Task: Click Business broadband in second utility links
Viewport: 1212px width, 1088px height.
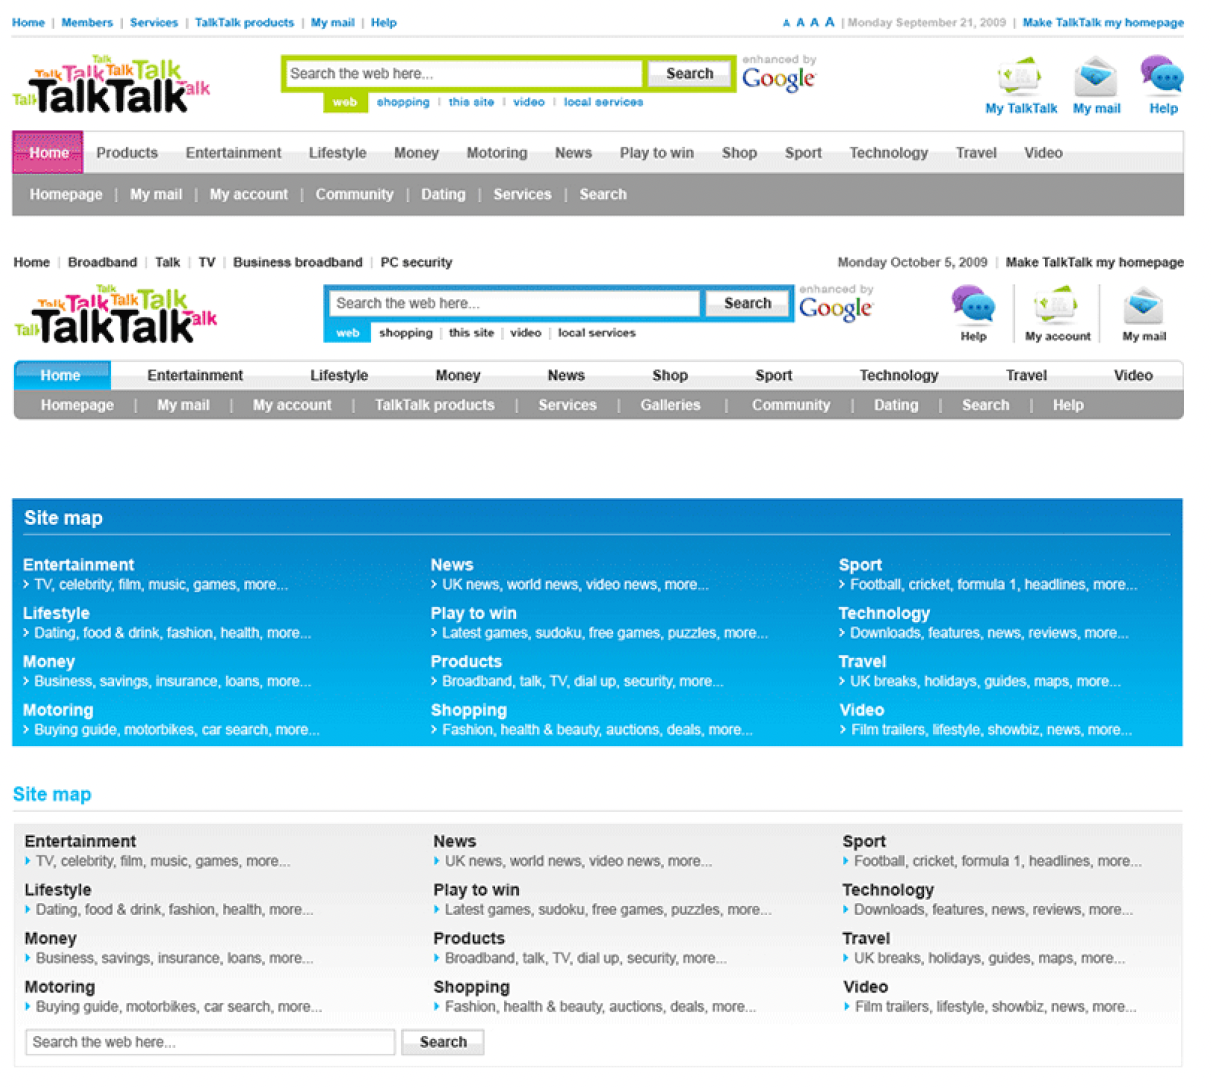Action: (x=298, y=262)
